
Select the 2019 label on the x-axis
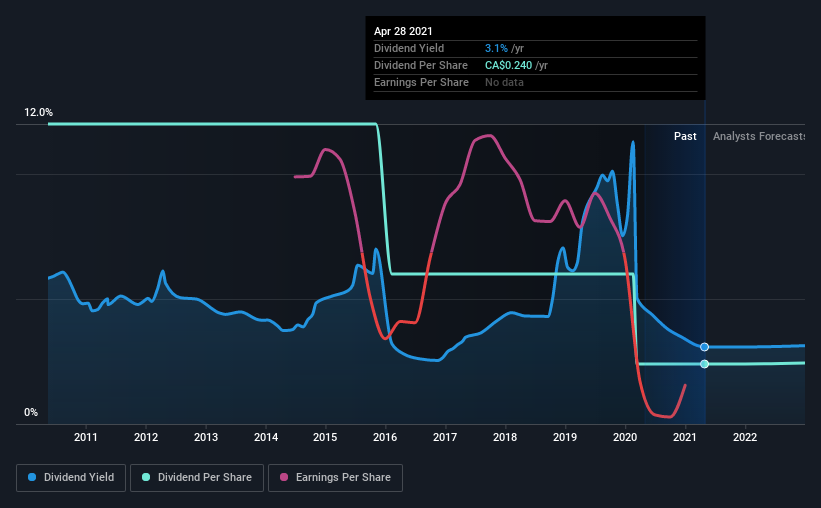pyautogui.click(x=565, y=437)
